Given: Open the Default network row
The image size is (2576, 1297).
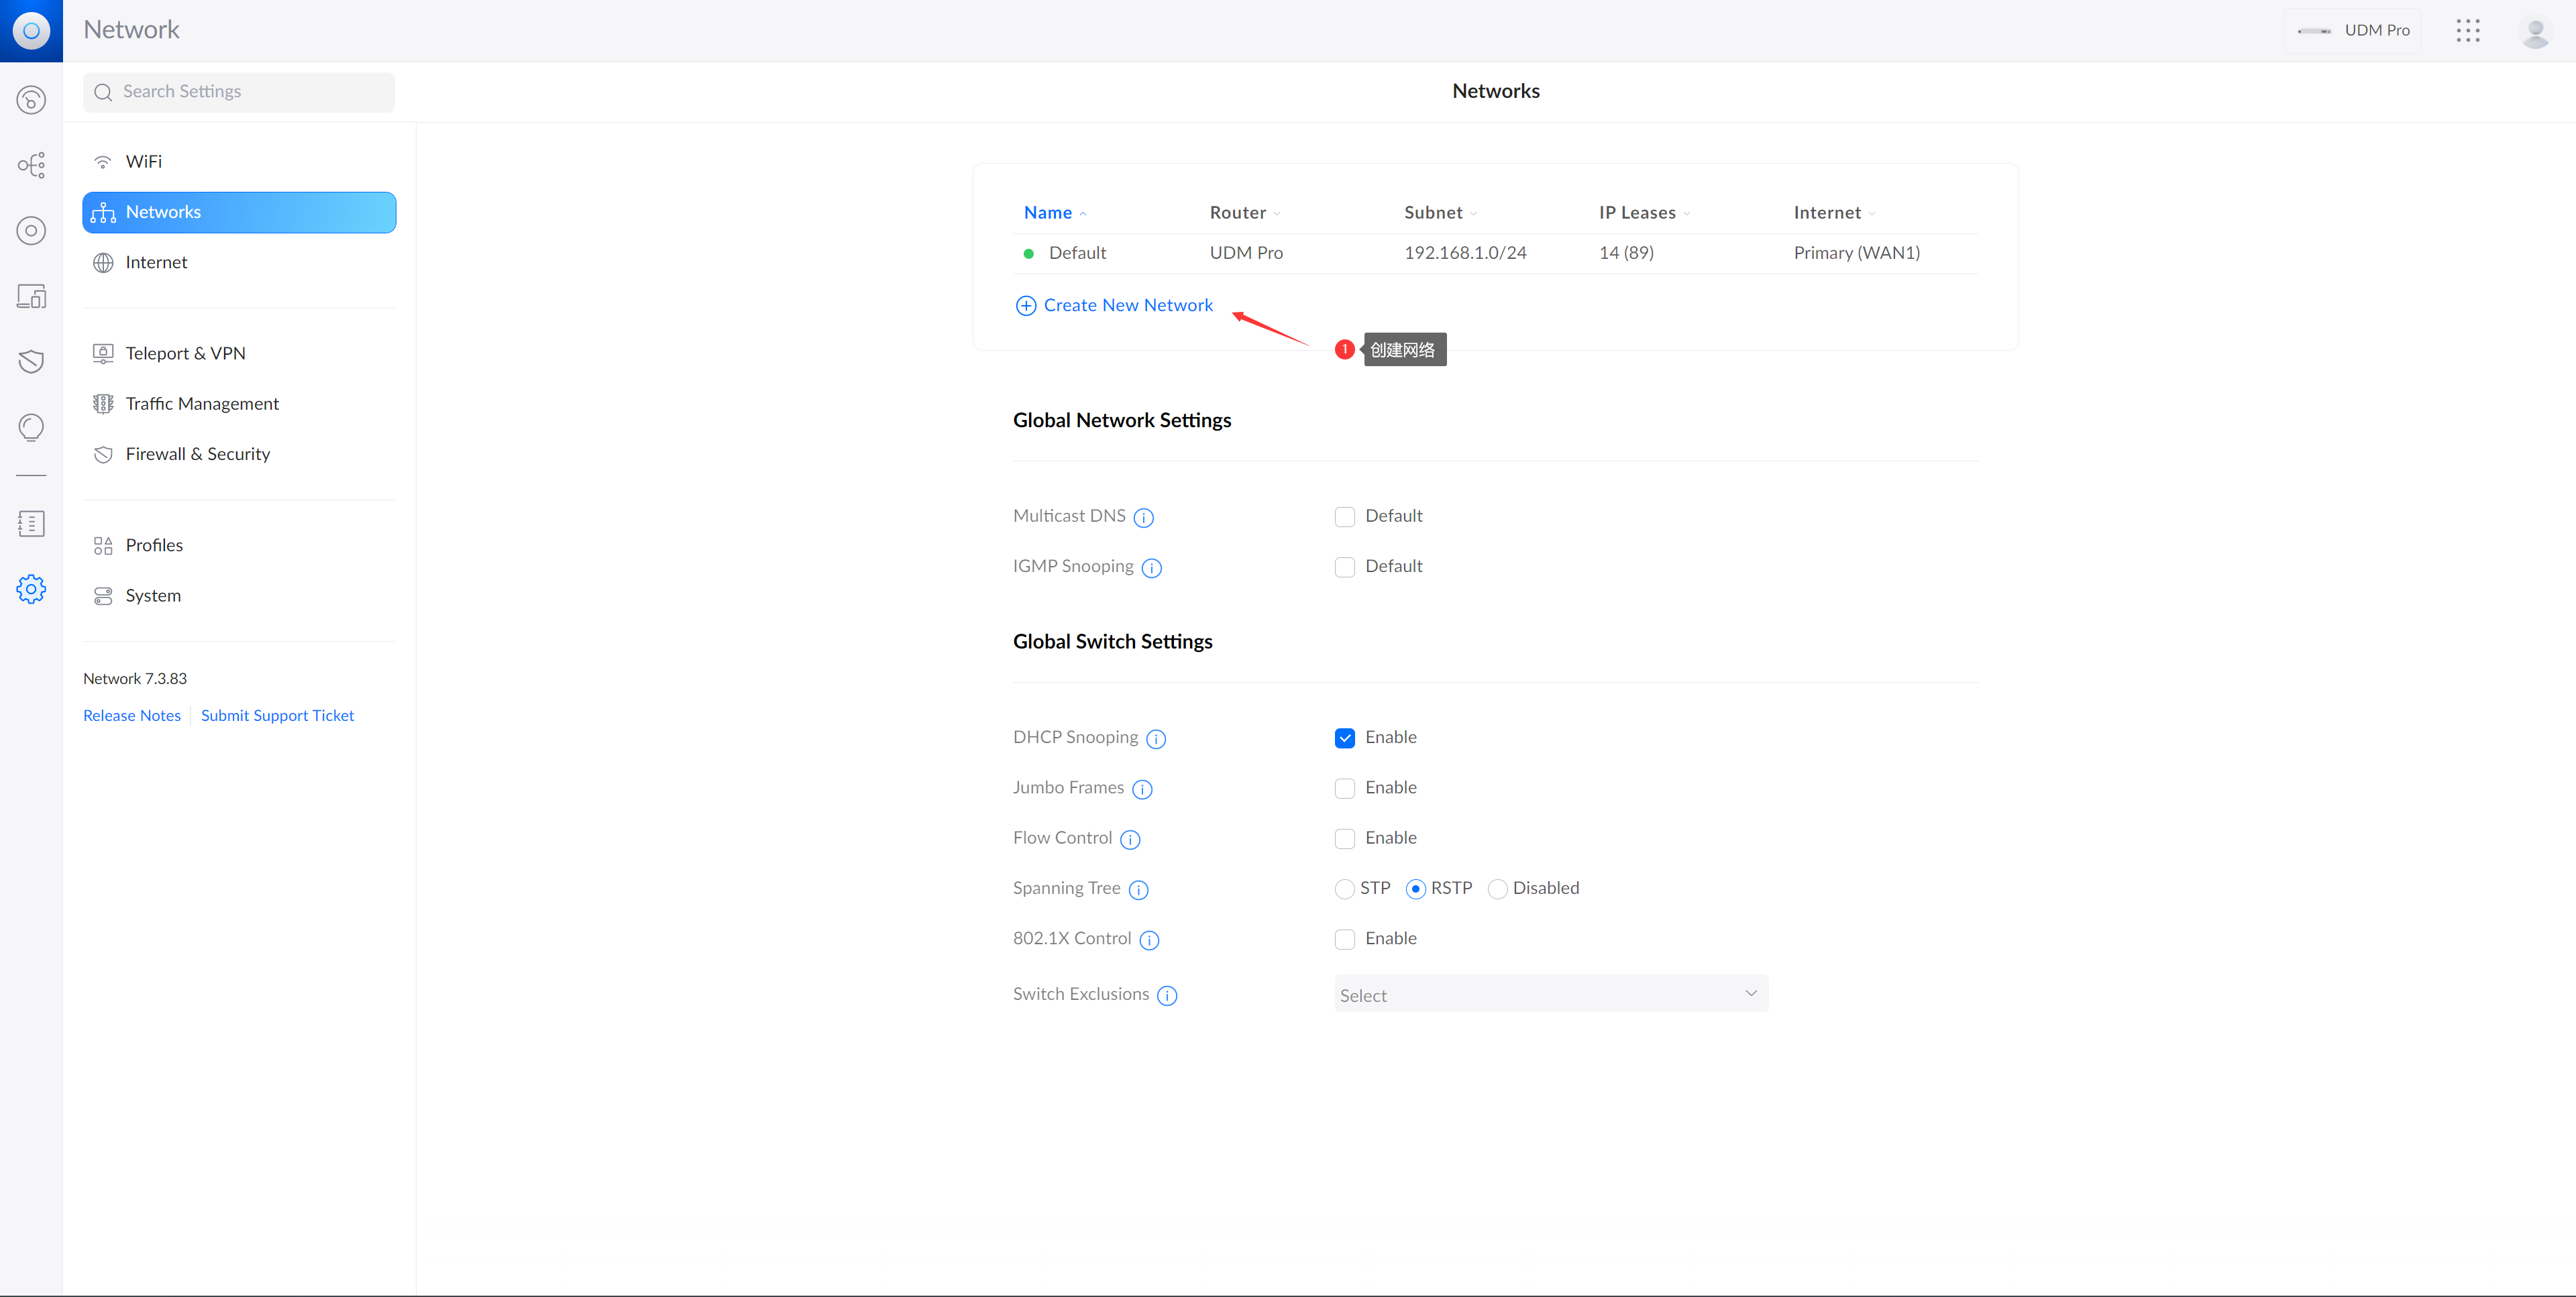Looking at the screenshot, I should [x=1495, y=254].
